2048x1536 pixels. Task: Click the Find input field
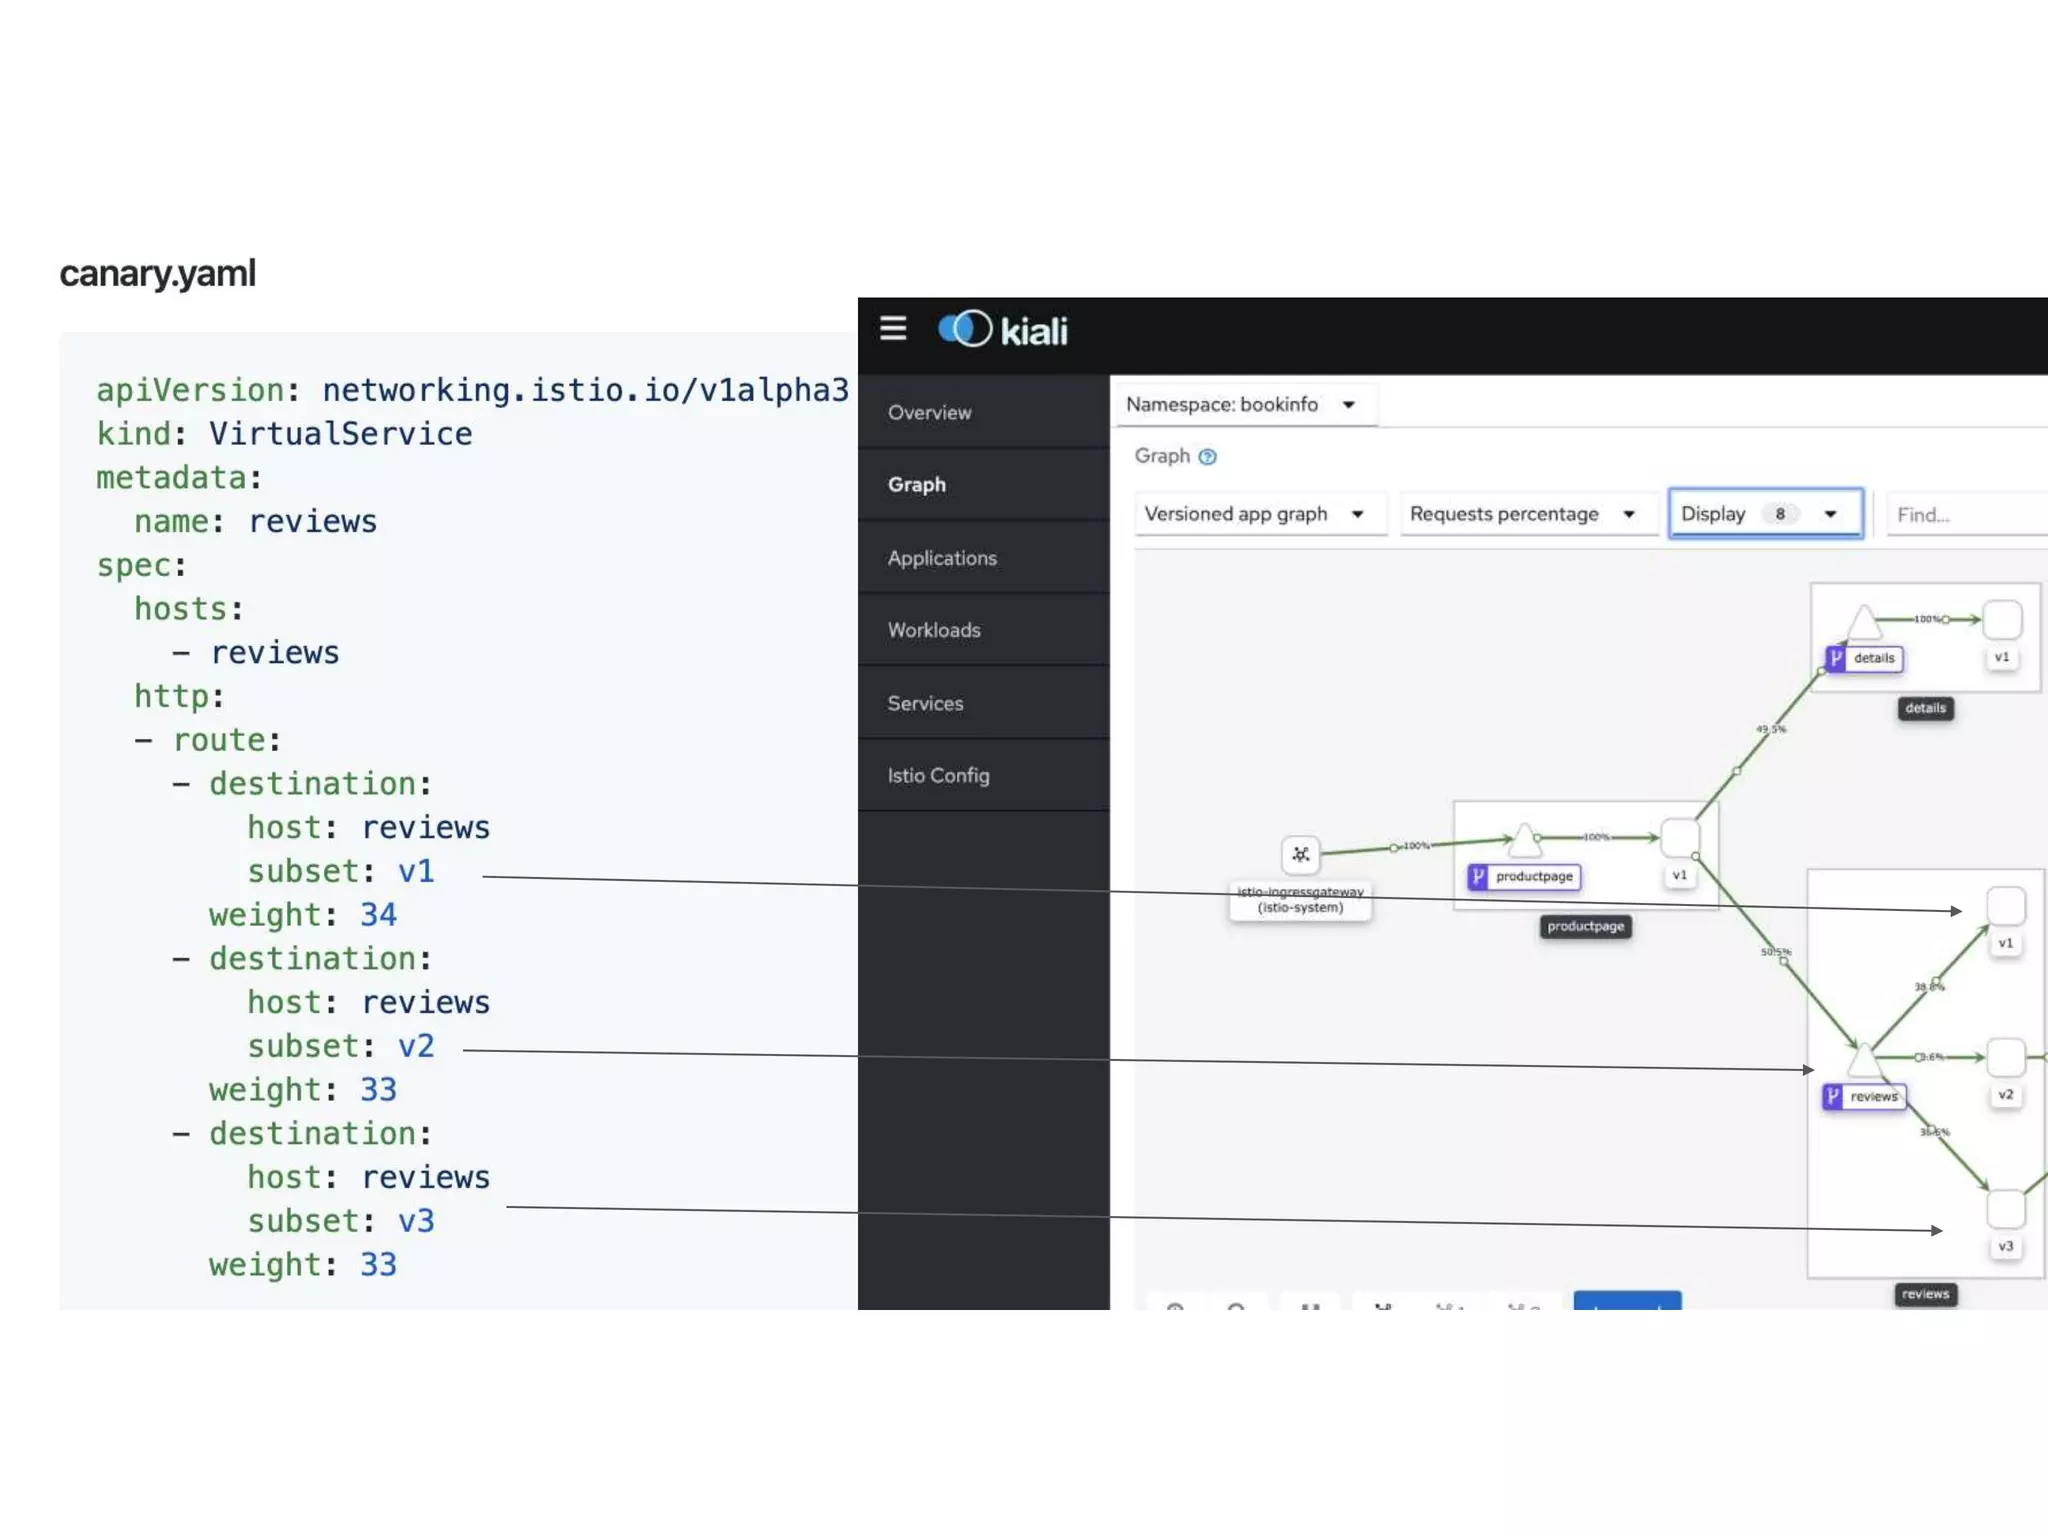tap(1965, 515)
